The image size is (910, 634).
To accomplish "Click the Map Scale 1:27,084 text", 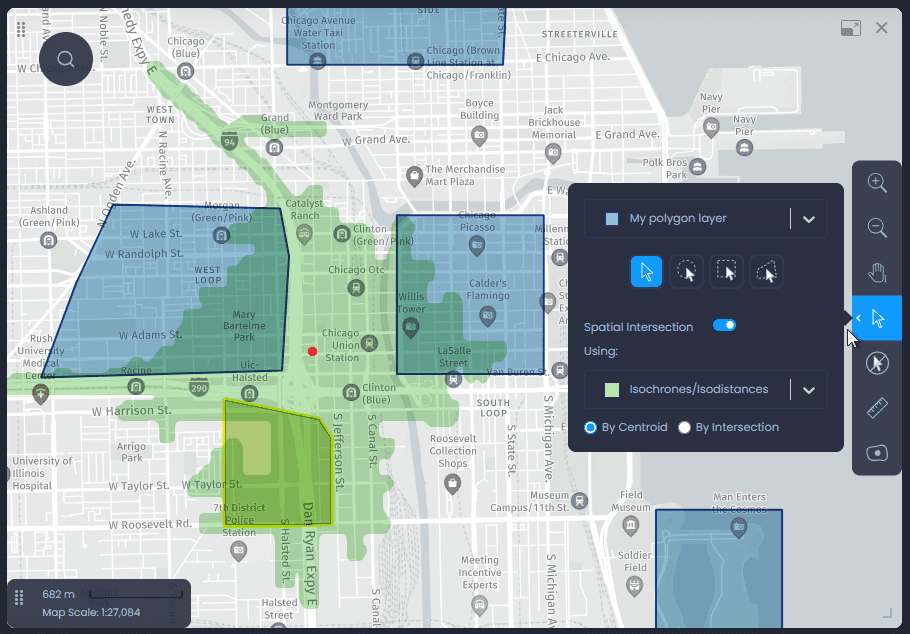I will [91, 613].
